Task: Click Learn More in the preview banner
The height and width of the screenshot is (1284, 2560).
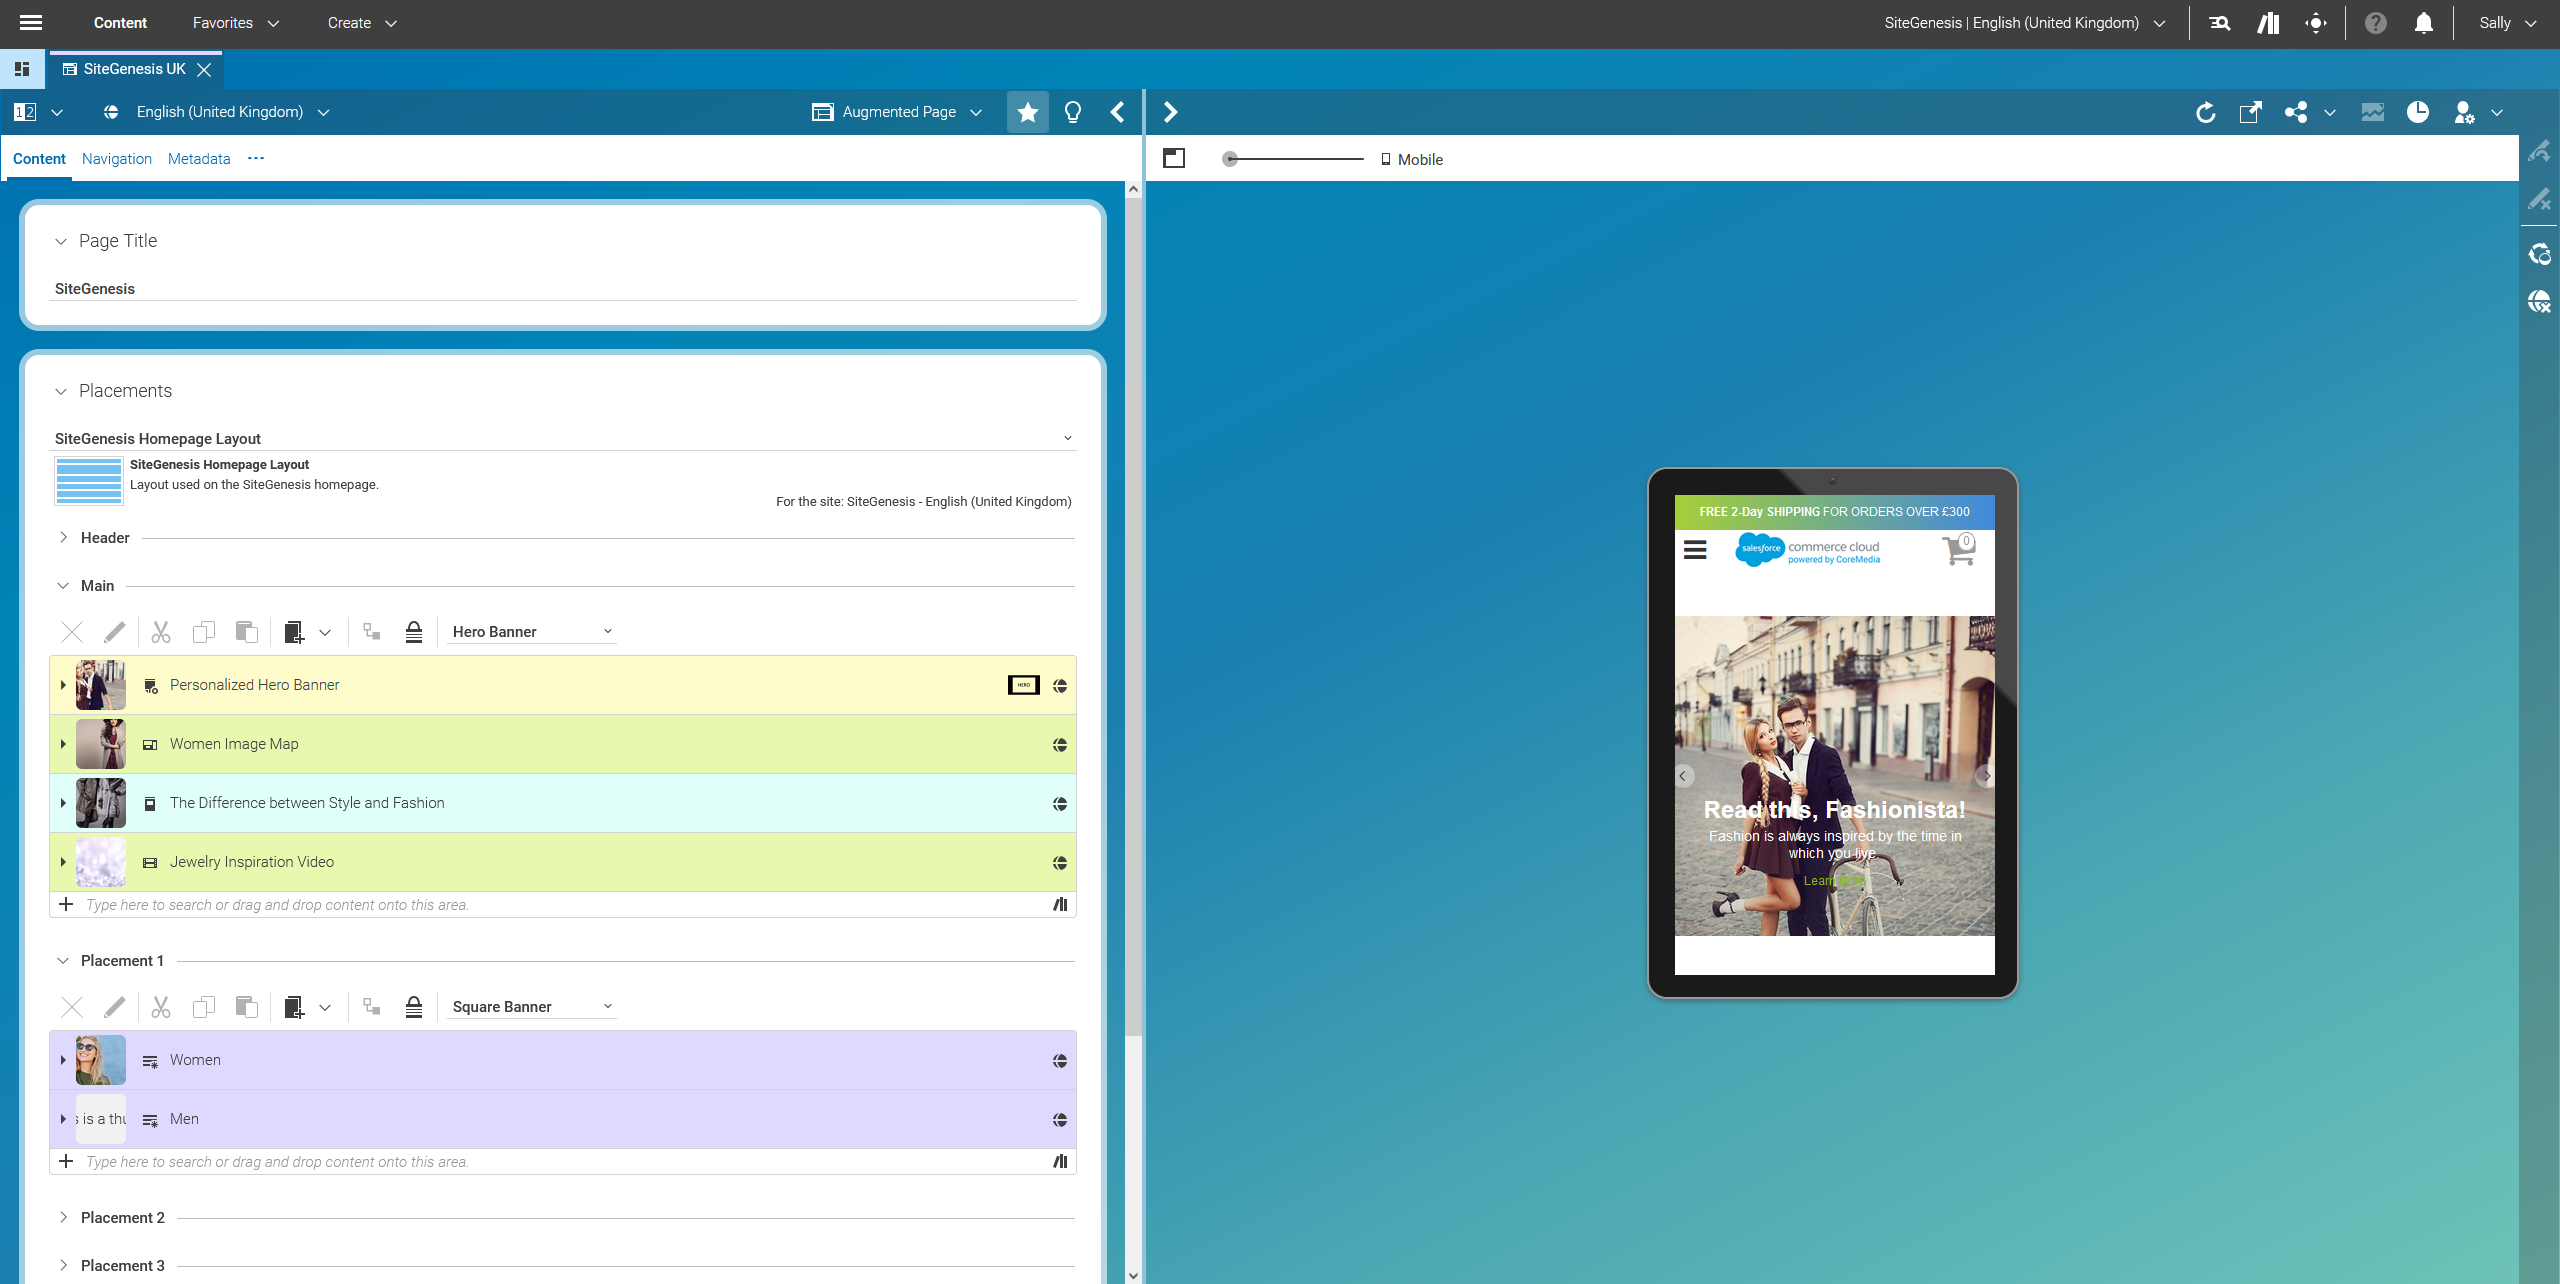Action: point(1834,880)
